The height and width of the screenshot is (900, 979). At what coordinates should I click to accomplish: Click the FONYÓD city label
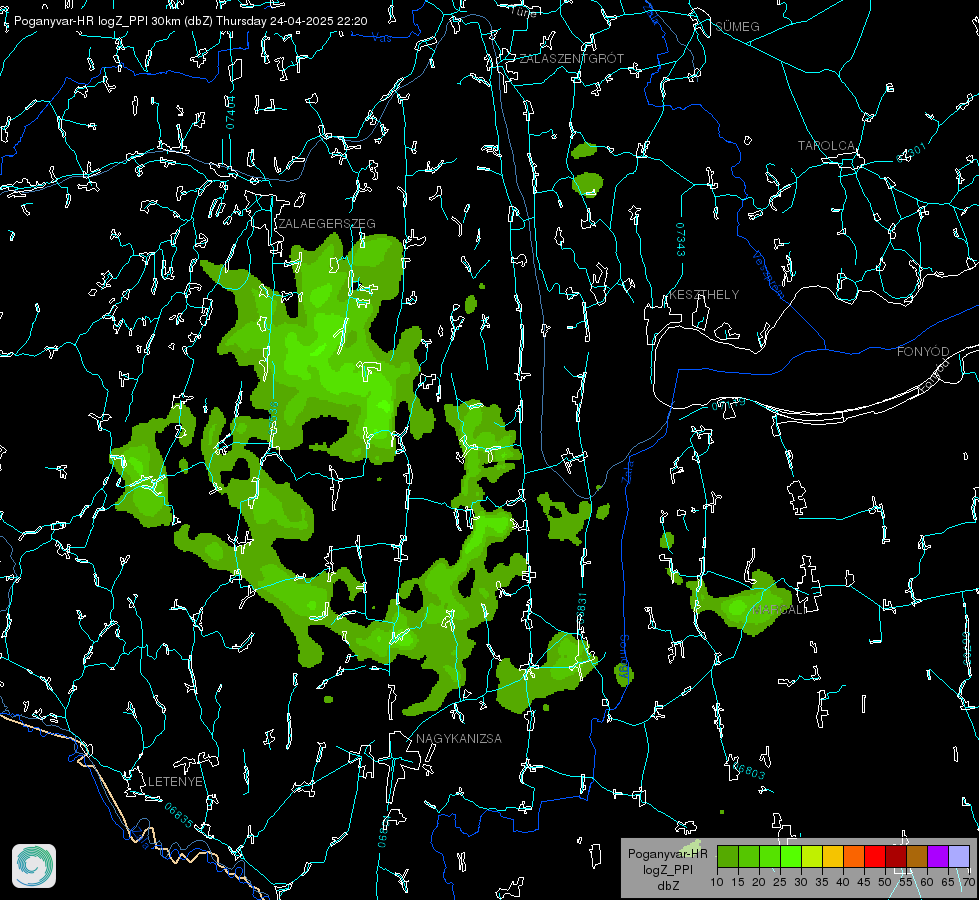[x=923, y=352]
